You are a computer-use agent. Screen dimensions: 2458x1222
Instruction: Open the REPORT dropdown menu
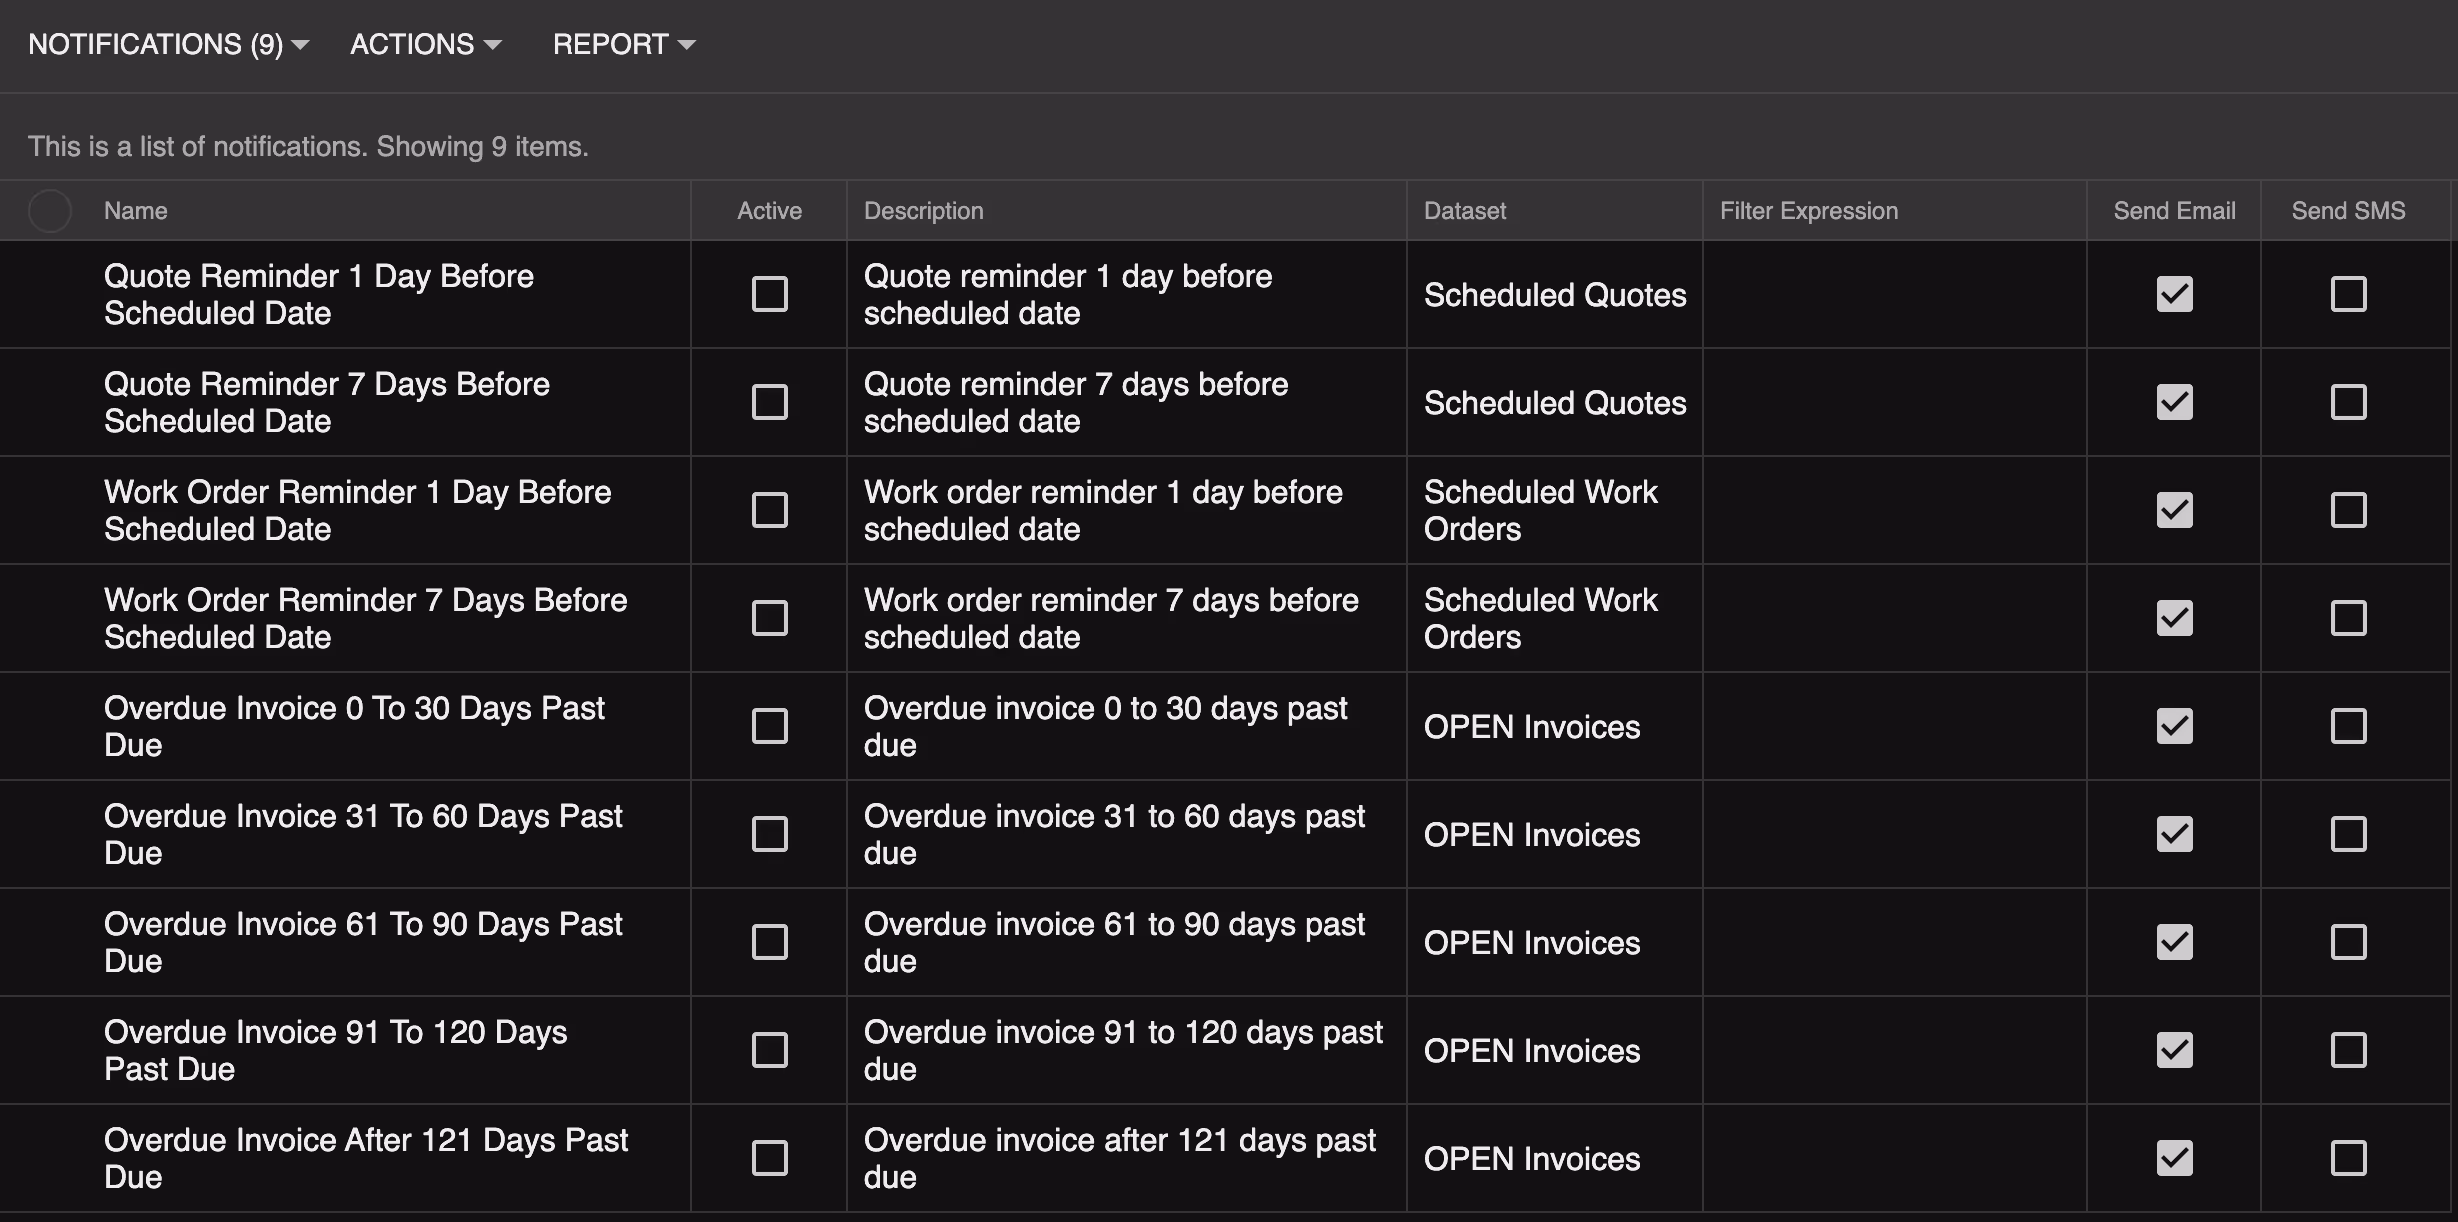623,44
